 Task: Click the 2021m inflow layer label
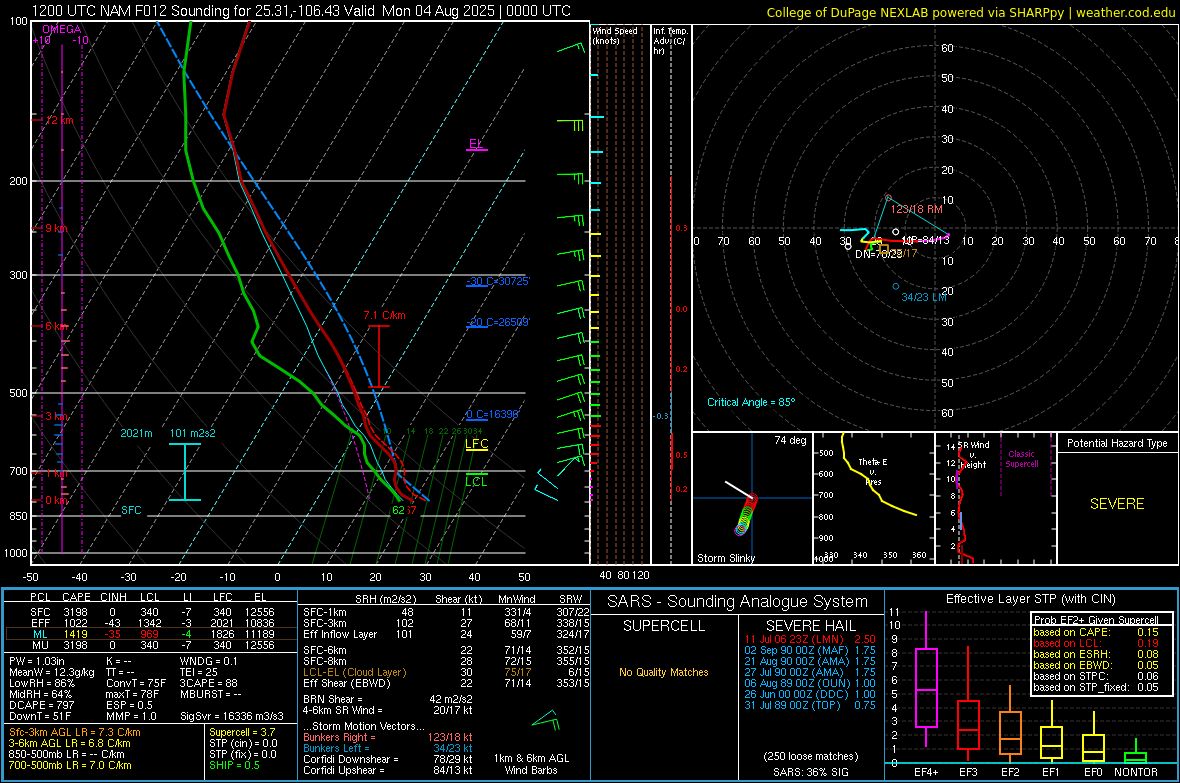pos(136,434)
